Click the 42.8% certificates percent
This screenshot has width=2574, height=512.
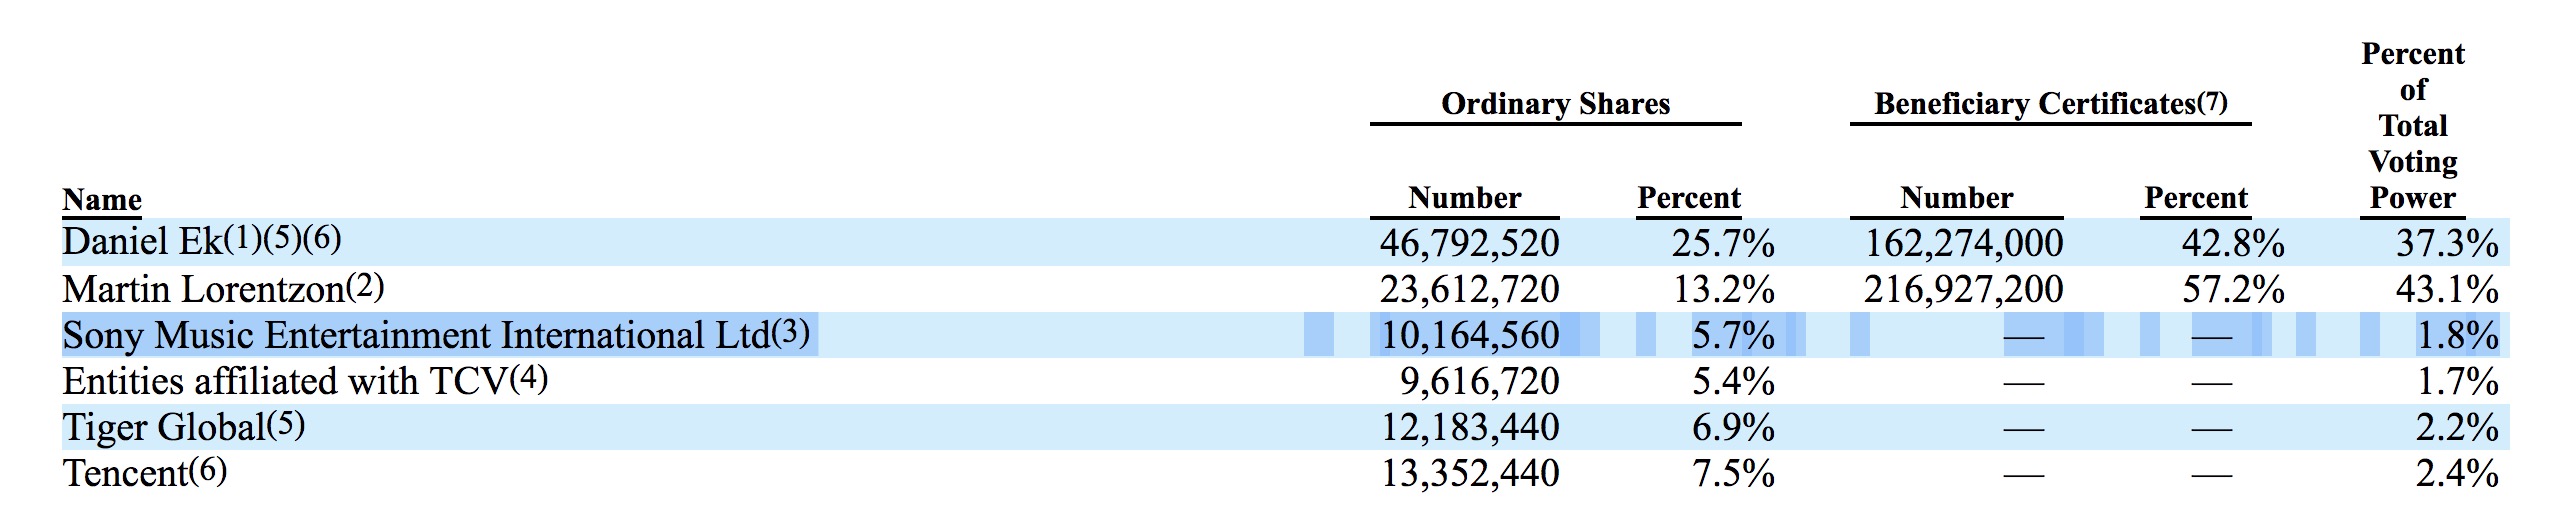point(2233,242)
